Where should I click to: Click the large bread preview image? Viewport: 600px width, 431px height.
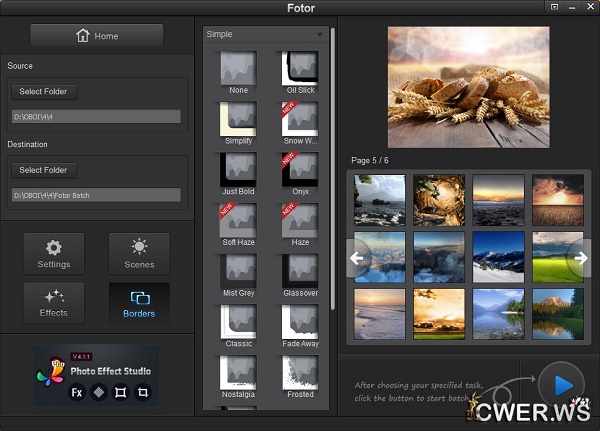click(x=469, y=87)
